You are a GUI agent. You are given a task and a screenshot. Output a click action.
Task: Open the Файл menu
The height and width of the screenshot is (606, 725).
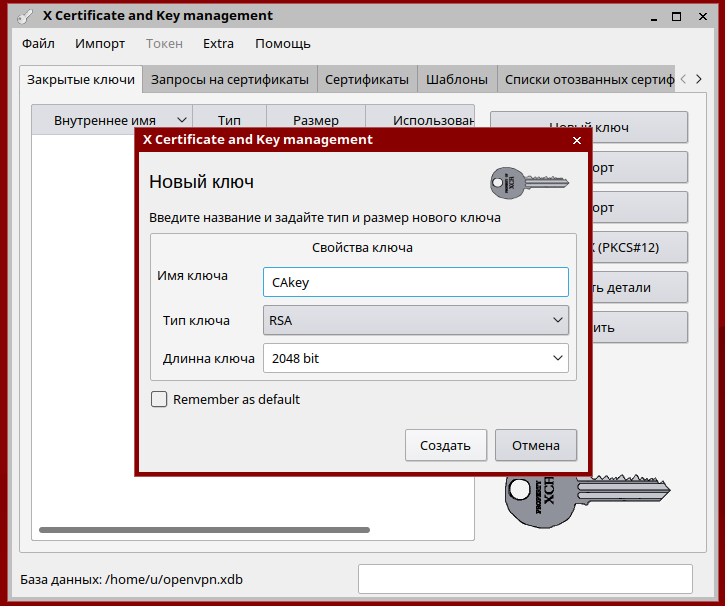coord(38,44)
